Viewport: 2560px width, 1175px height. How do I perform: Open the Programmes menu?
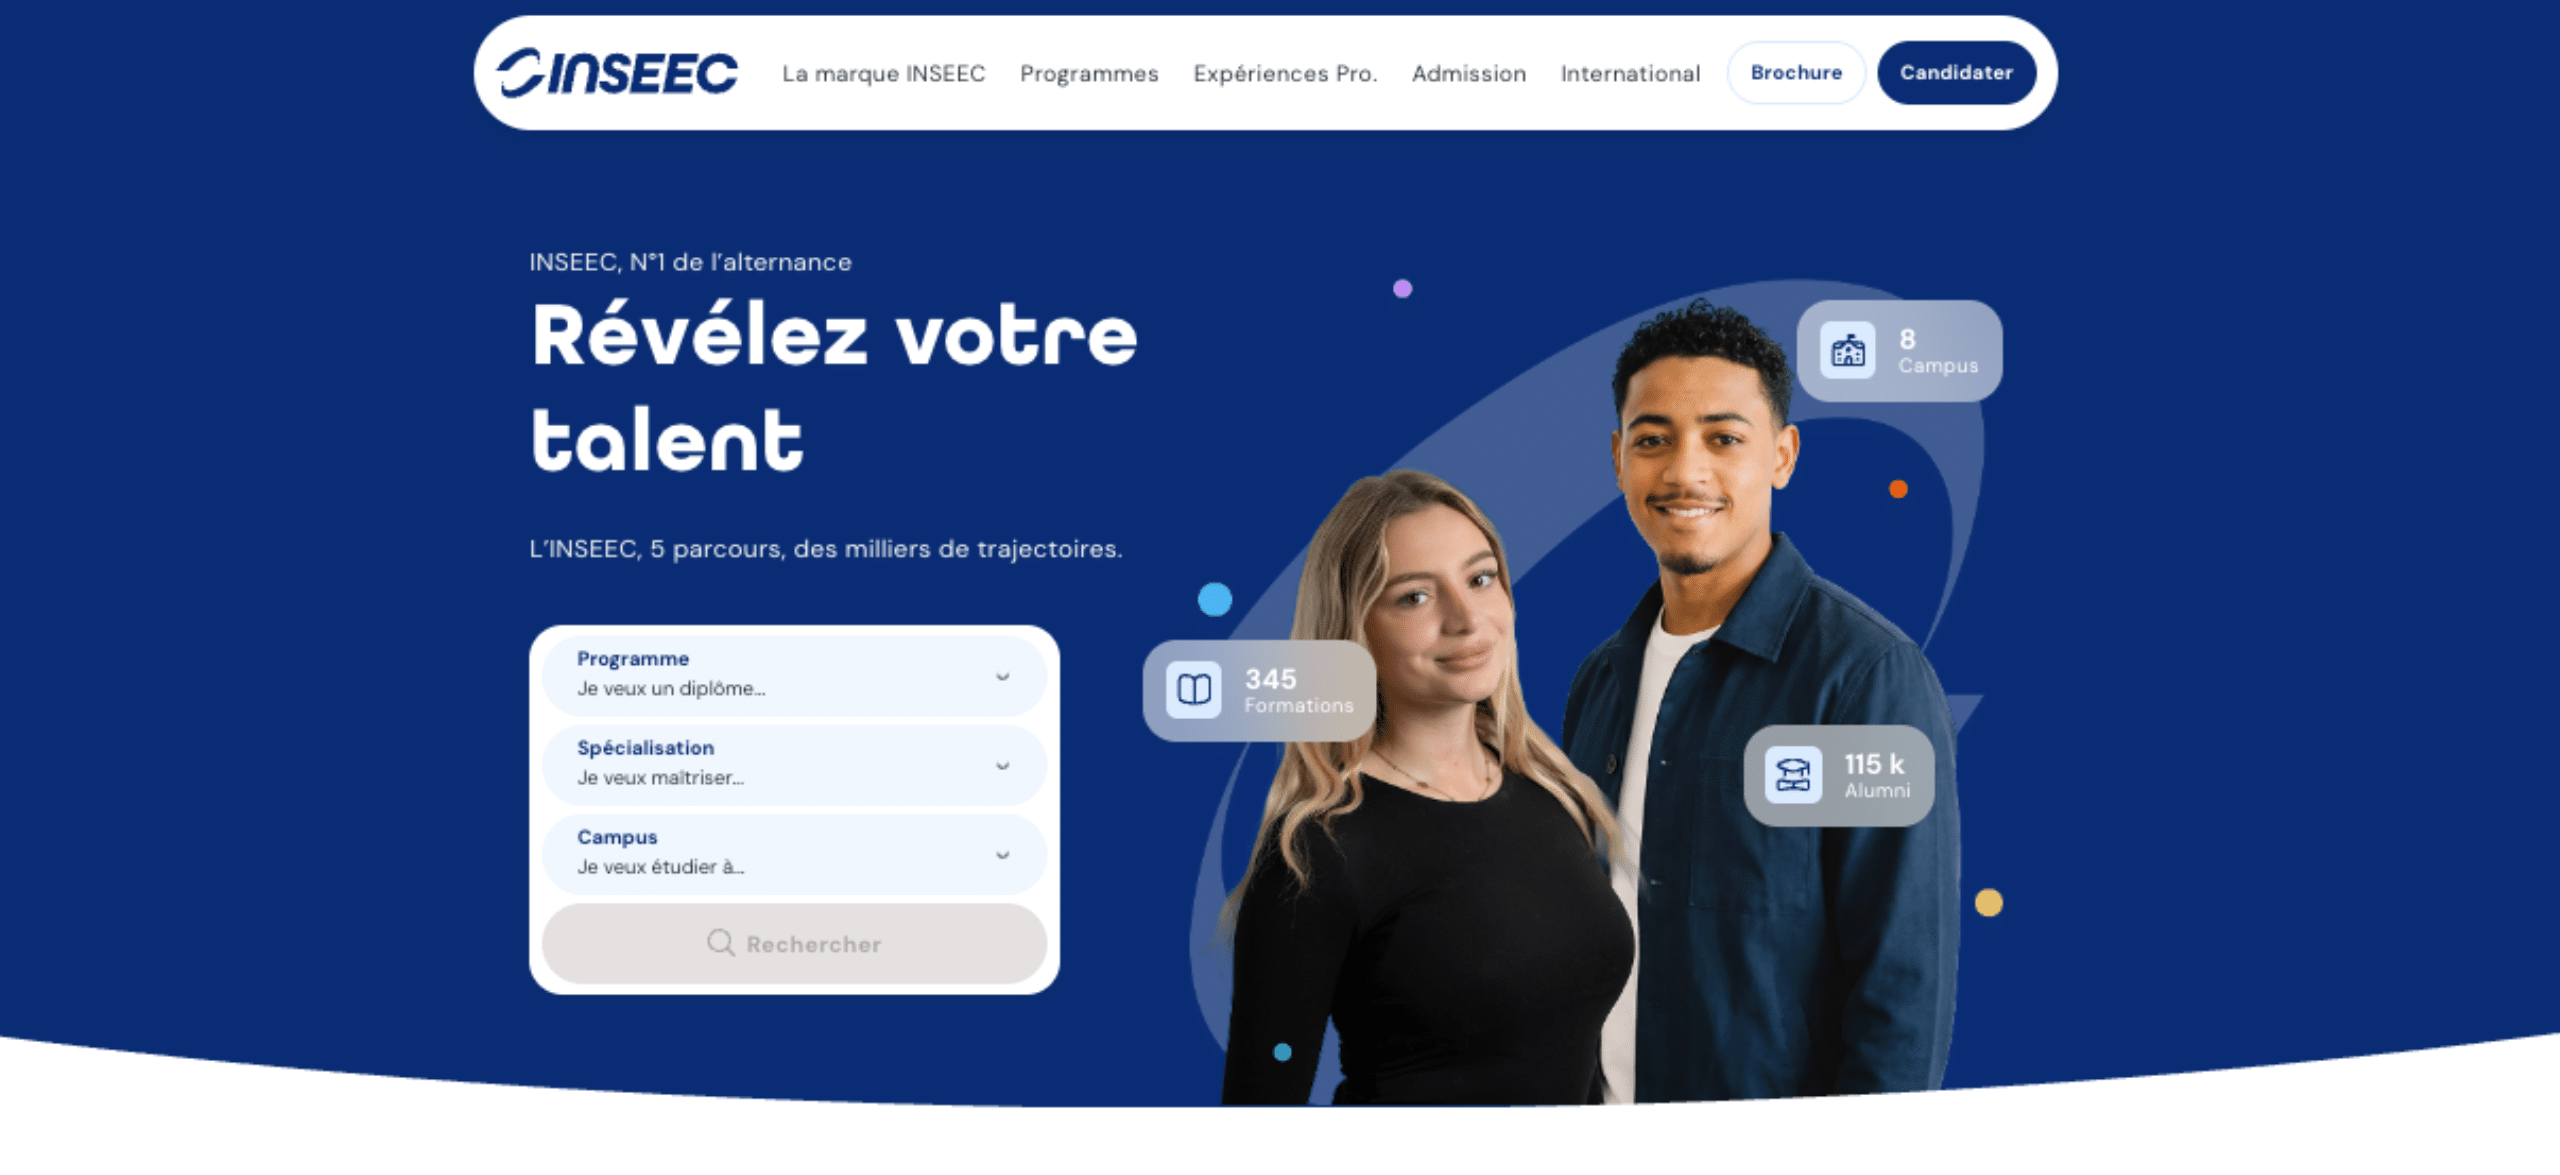(1089, 73)
